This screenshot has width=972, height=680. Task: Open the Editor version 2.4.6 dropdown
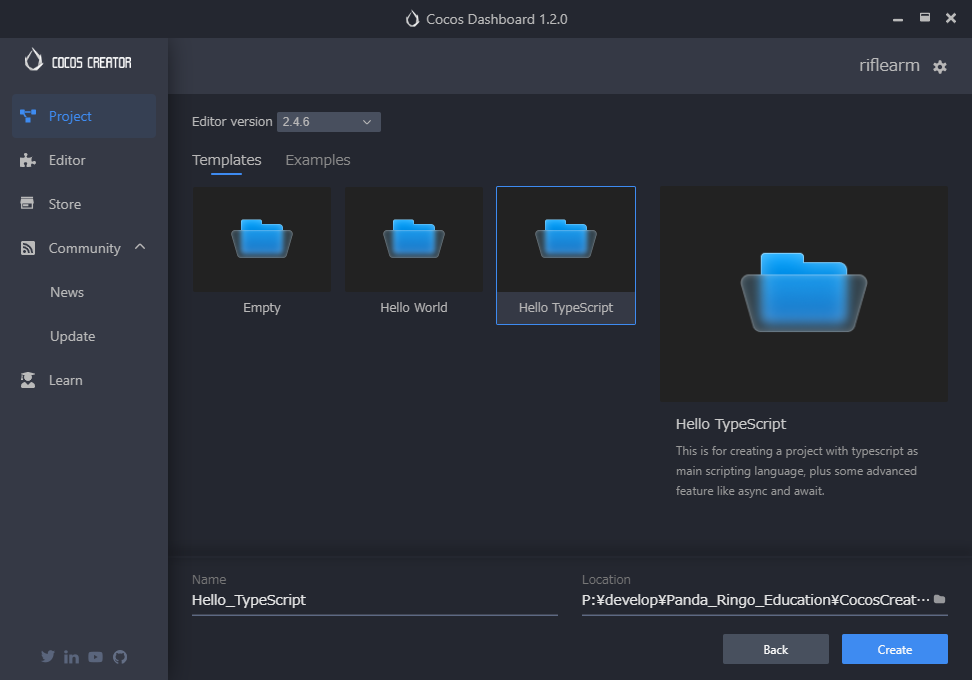329,121
